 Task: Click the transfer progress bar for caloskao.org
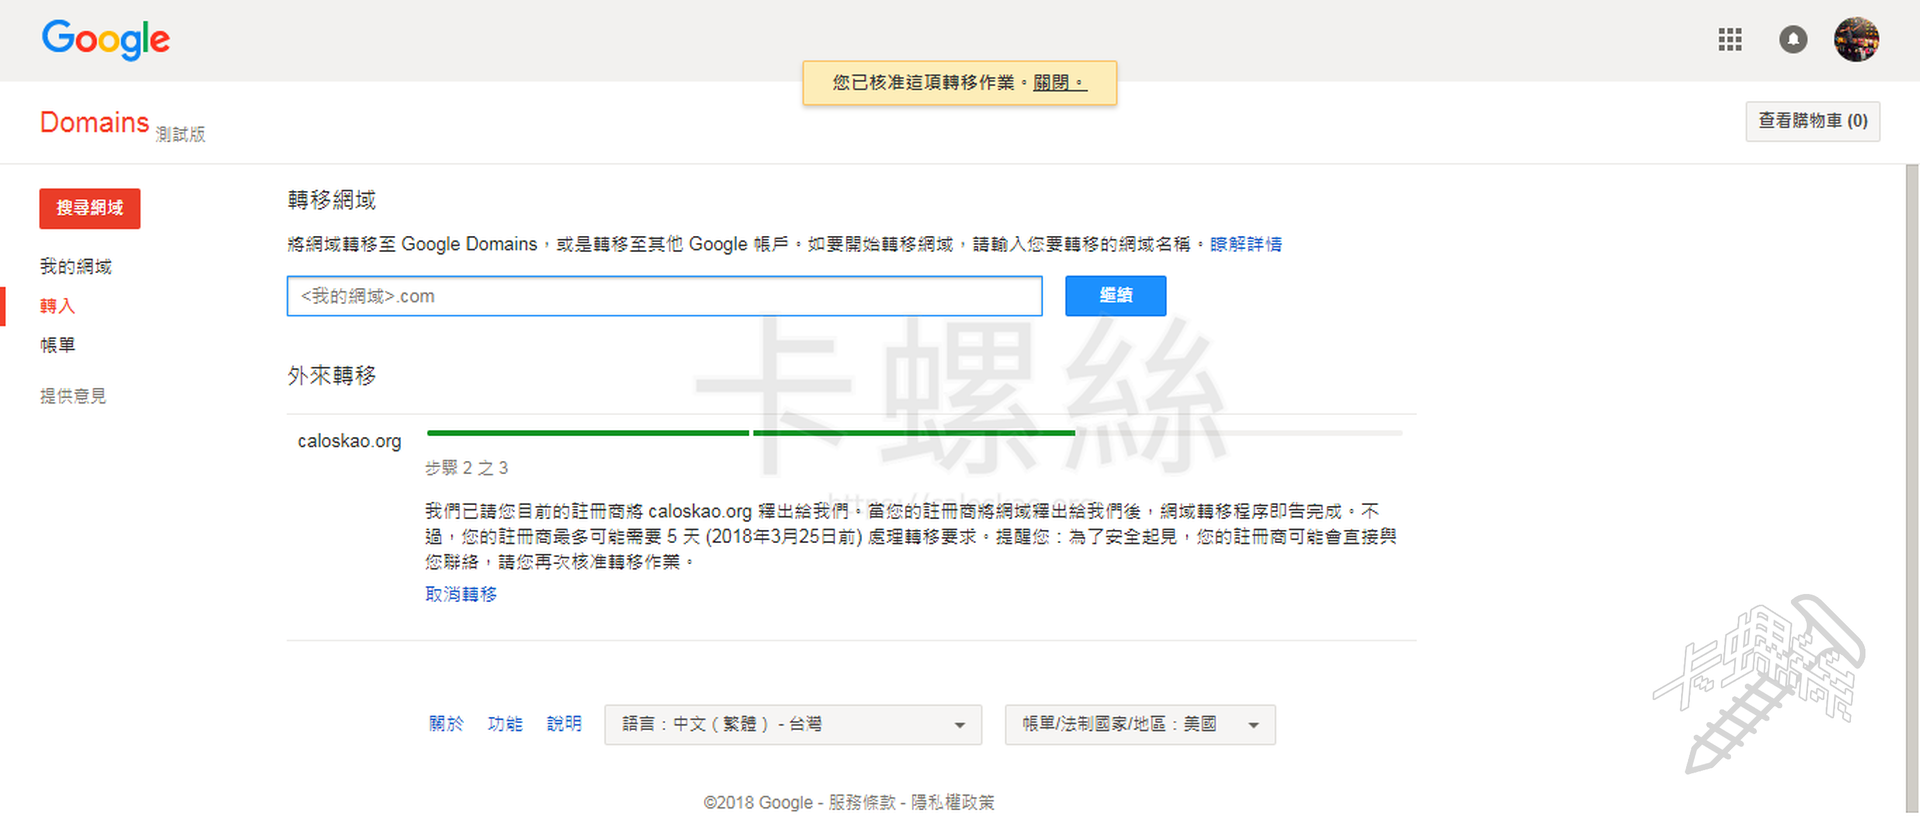[914, 433]
